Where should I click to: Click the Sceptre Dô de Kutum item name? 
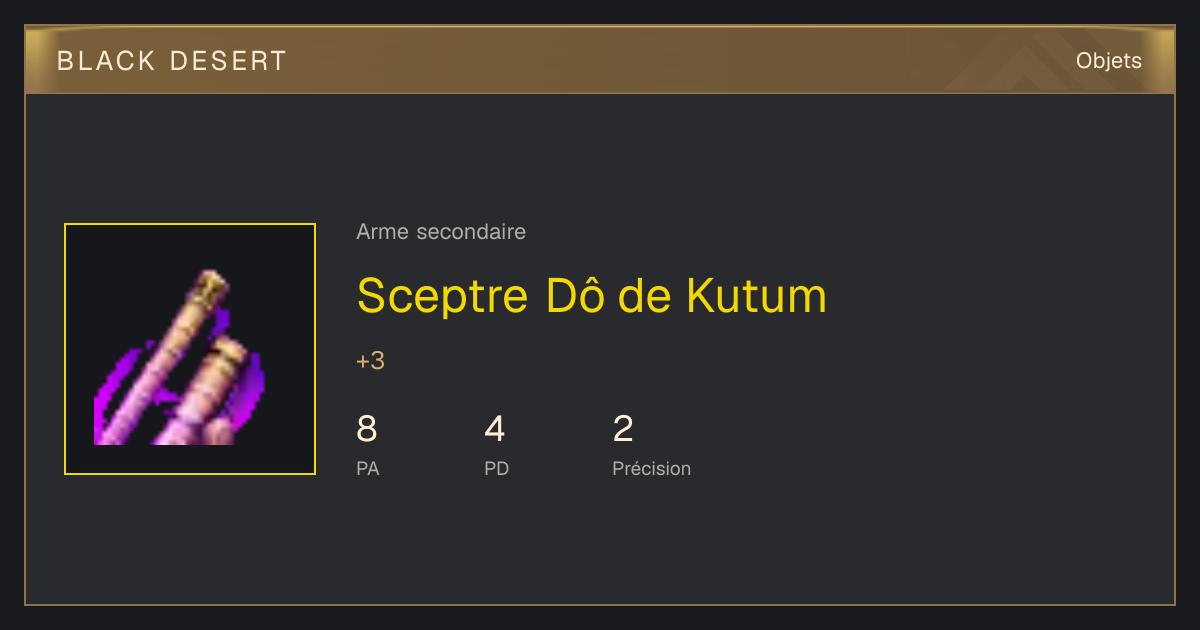(x=592, y=295)
